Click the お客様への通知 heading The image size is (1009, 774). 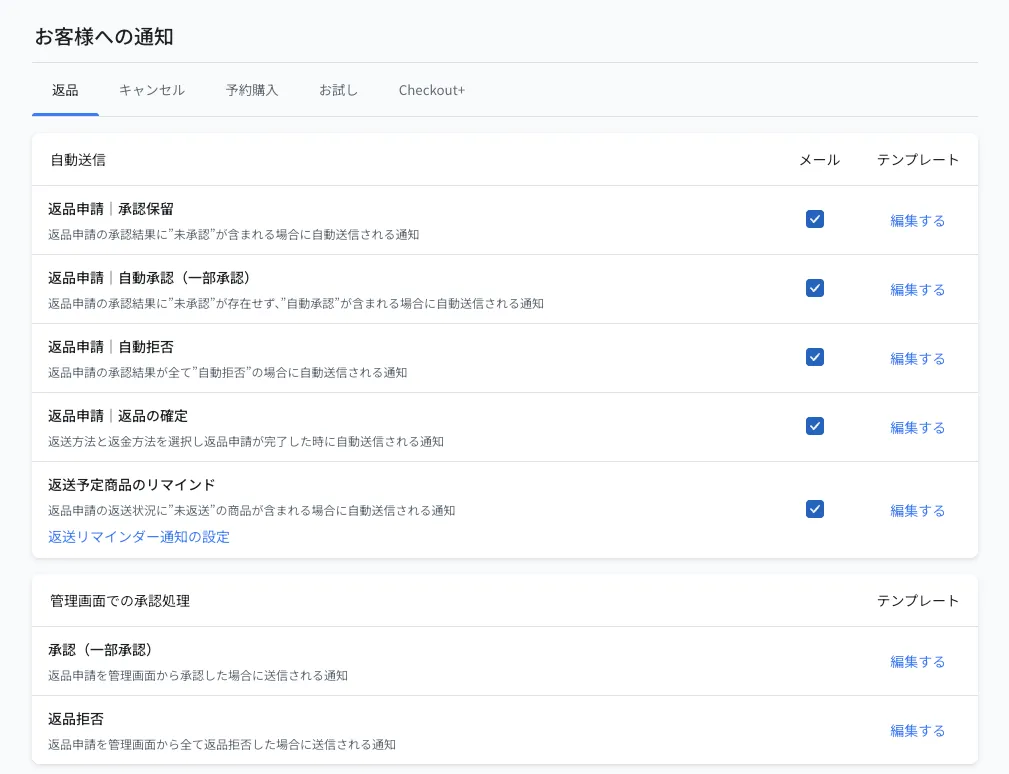(104, 37)
